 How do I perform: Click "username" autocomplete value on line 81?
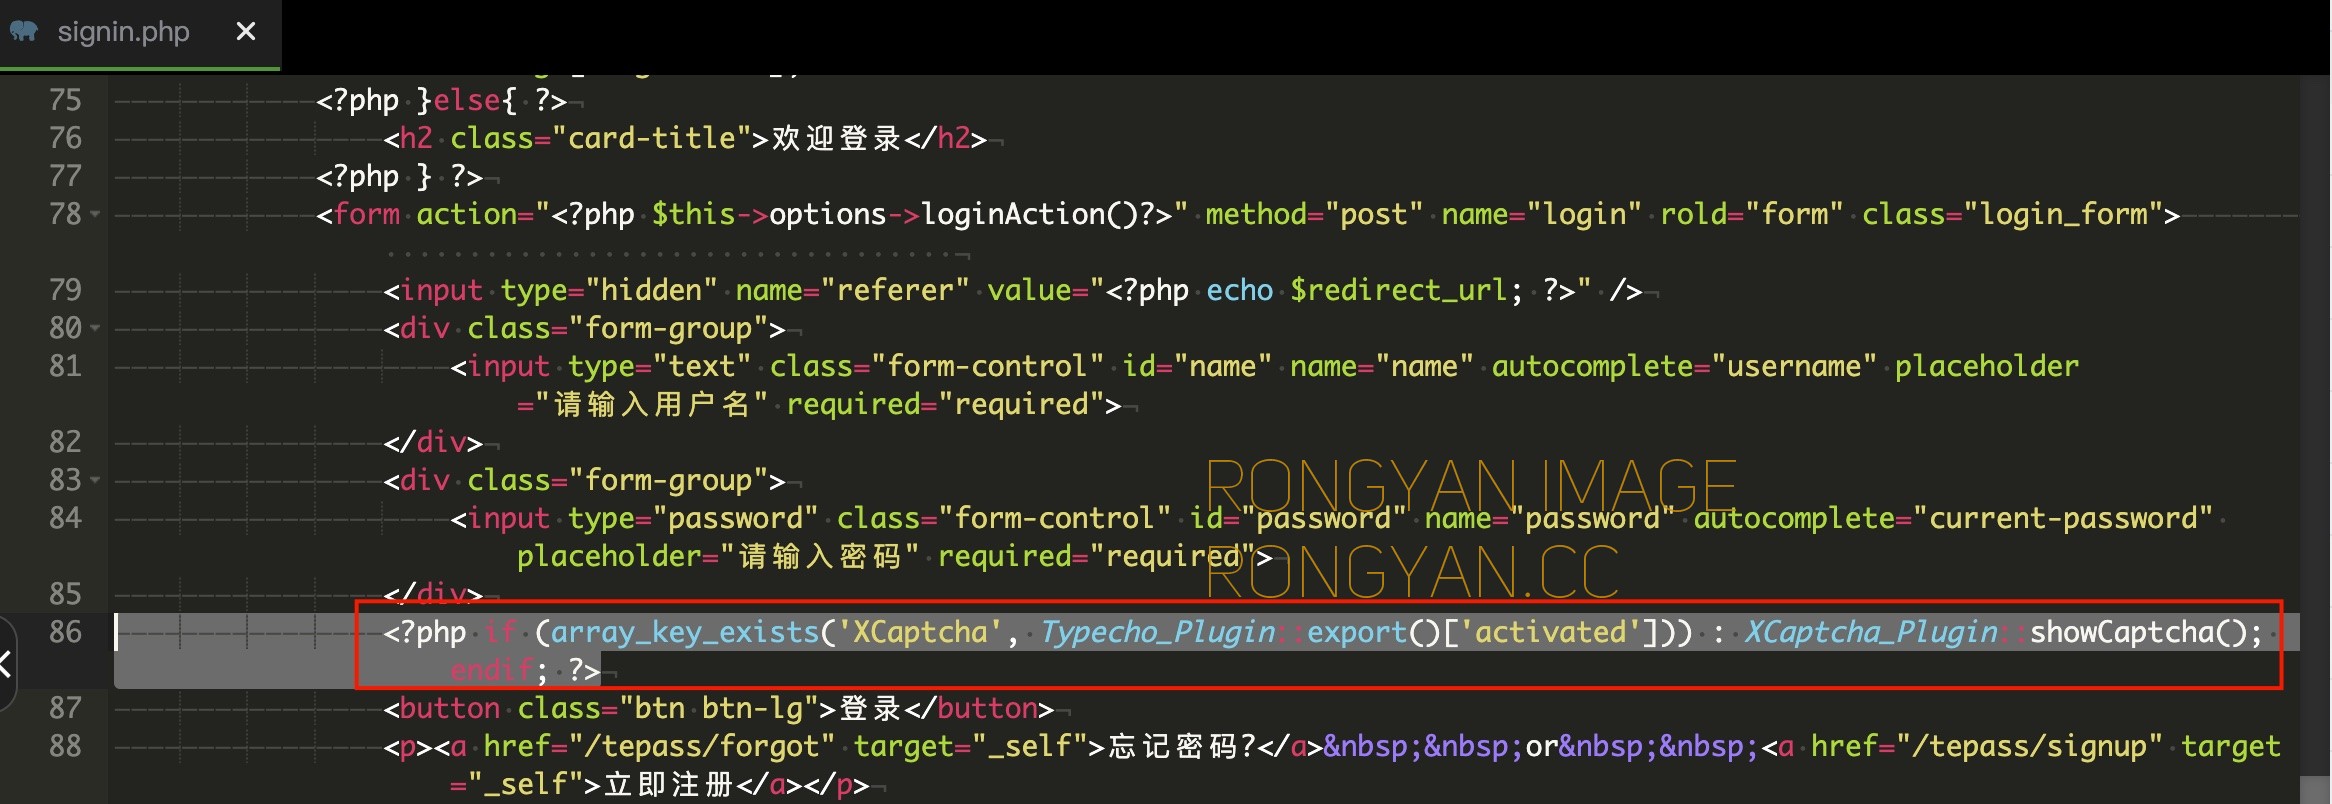tap(1794, 366)
